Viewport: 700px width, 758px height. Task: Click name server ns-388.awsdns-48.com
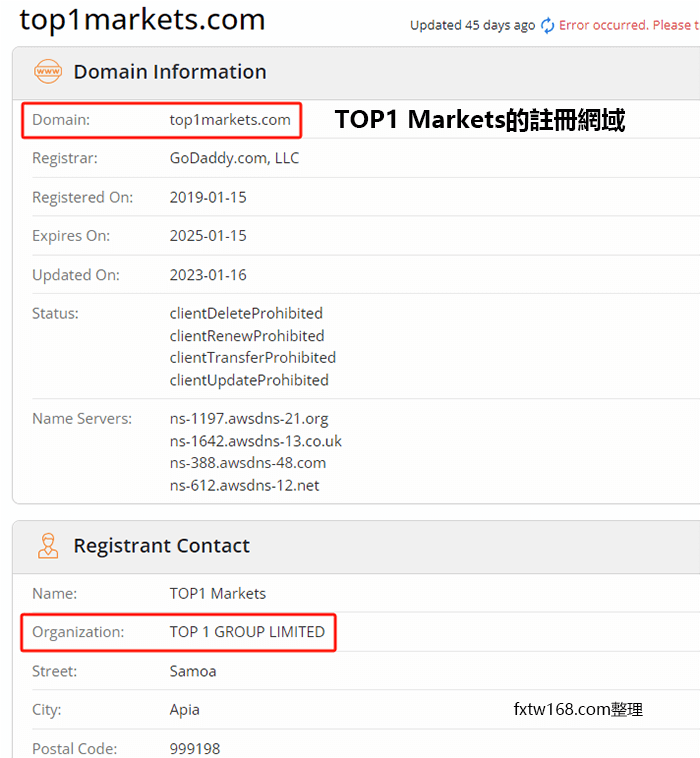[x=248, y=463]
